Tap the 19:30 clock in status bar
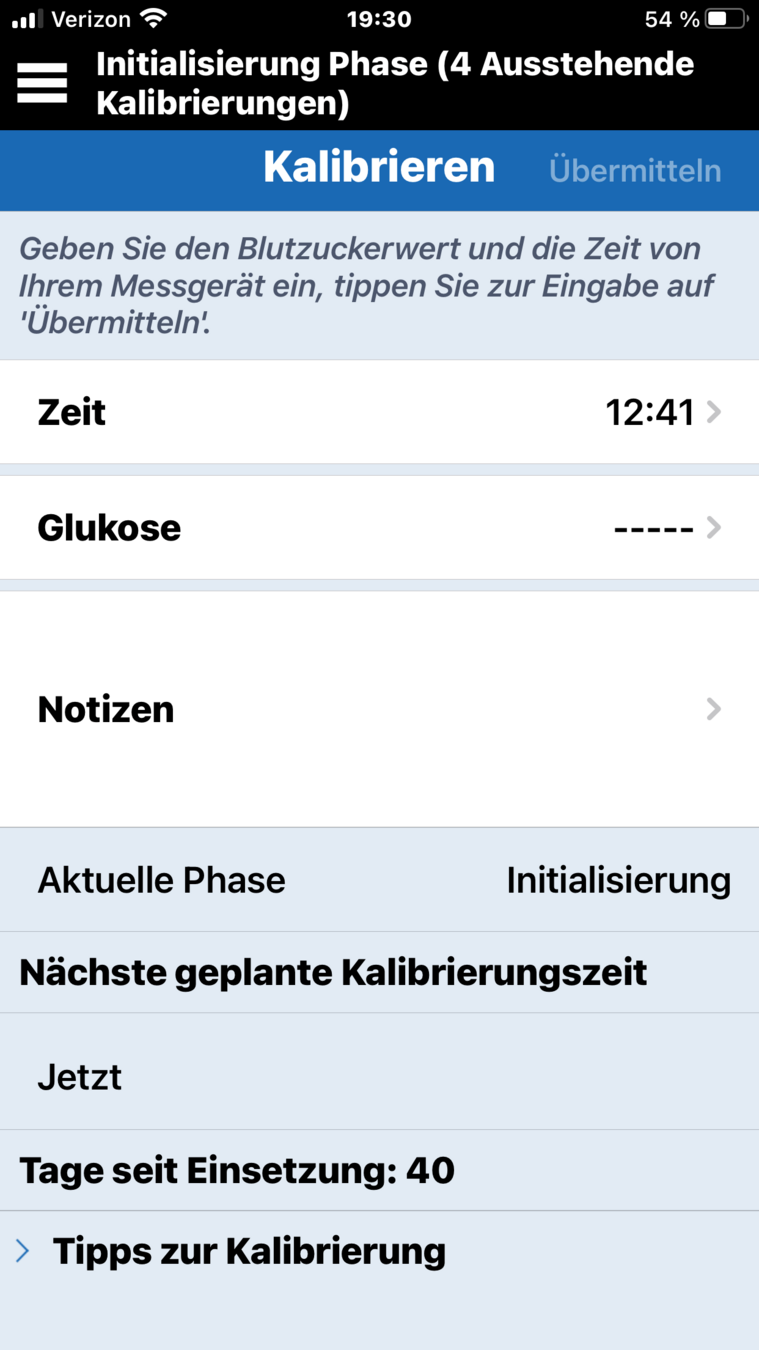This screenshot has width=759, height=1350. point(379,19)
